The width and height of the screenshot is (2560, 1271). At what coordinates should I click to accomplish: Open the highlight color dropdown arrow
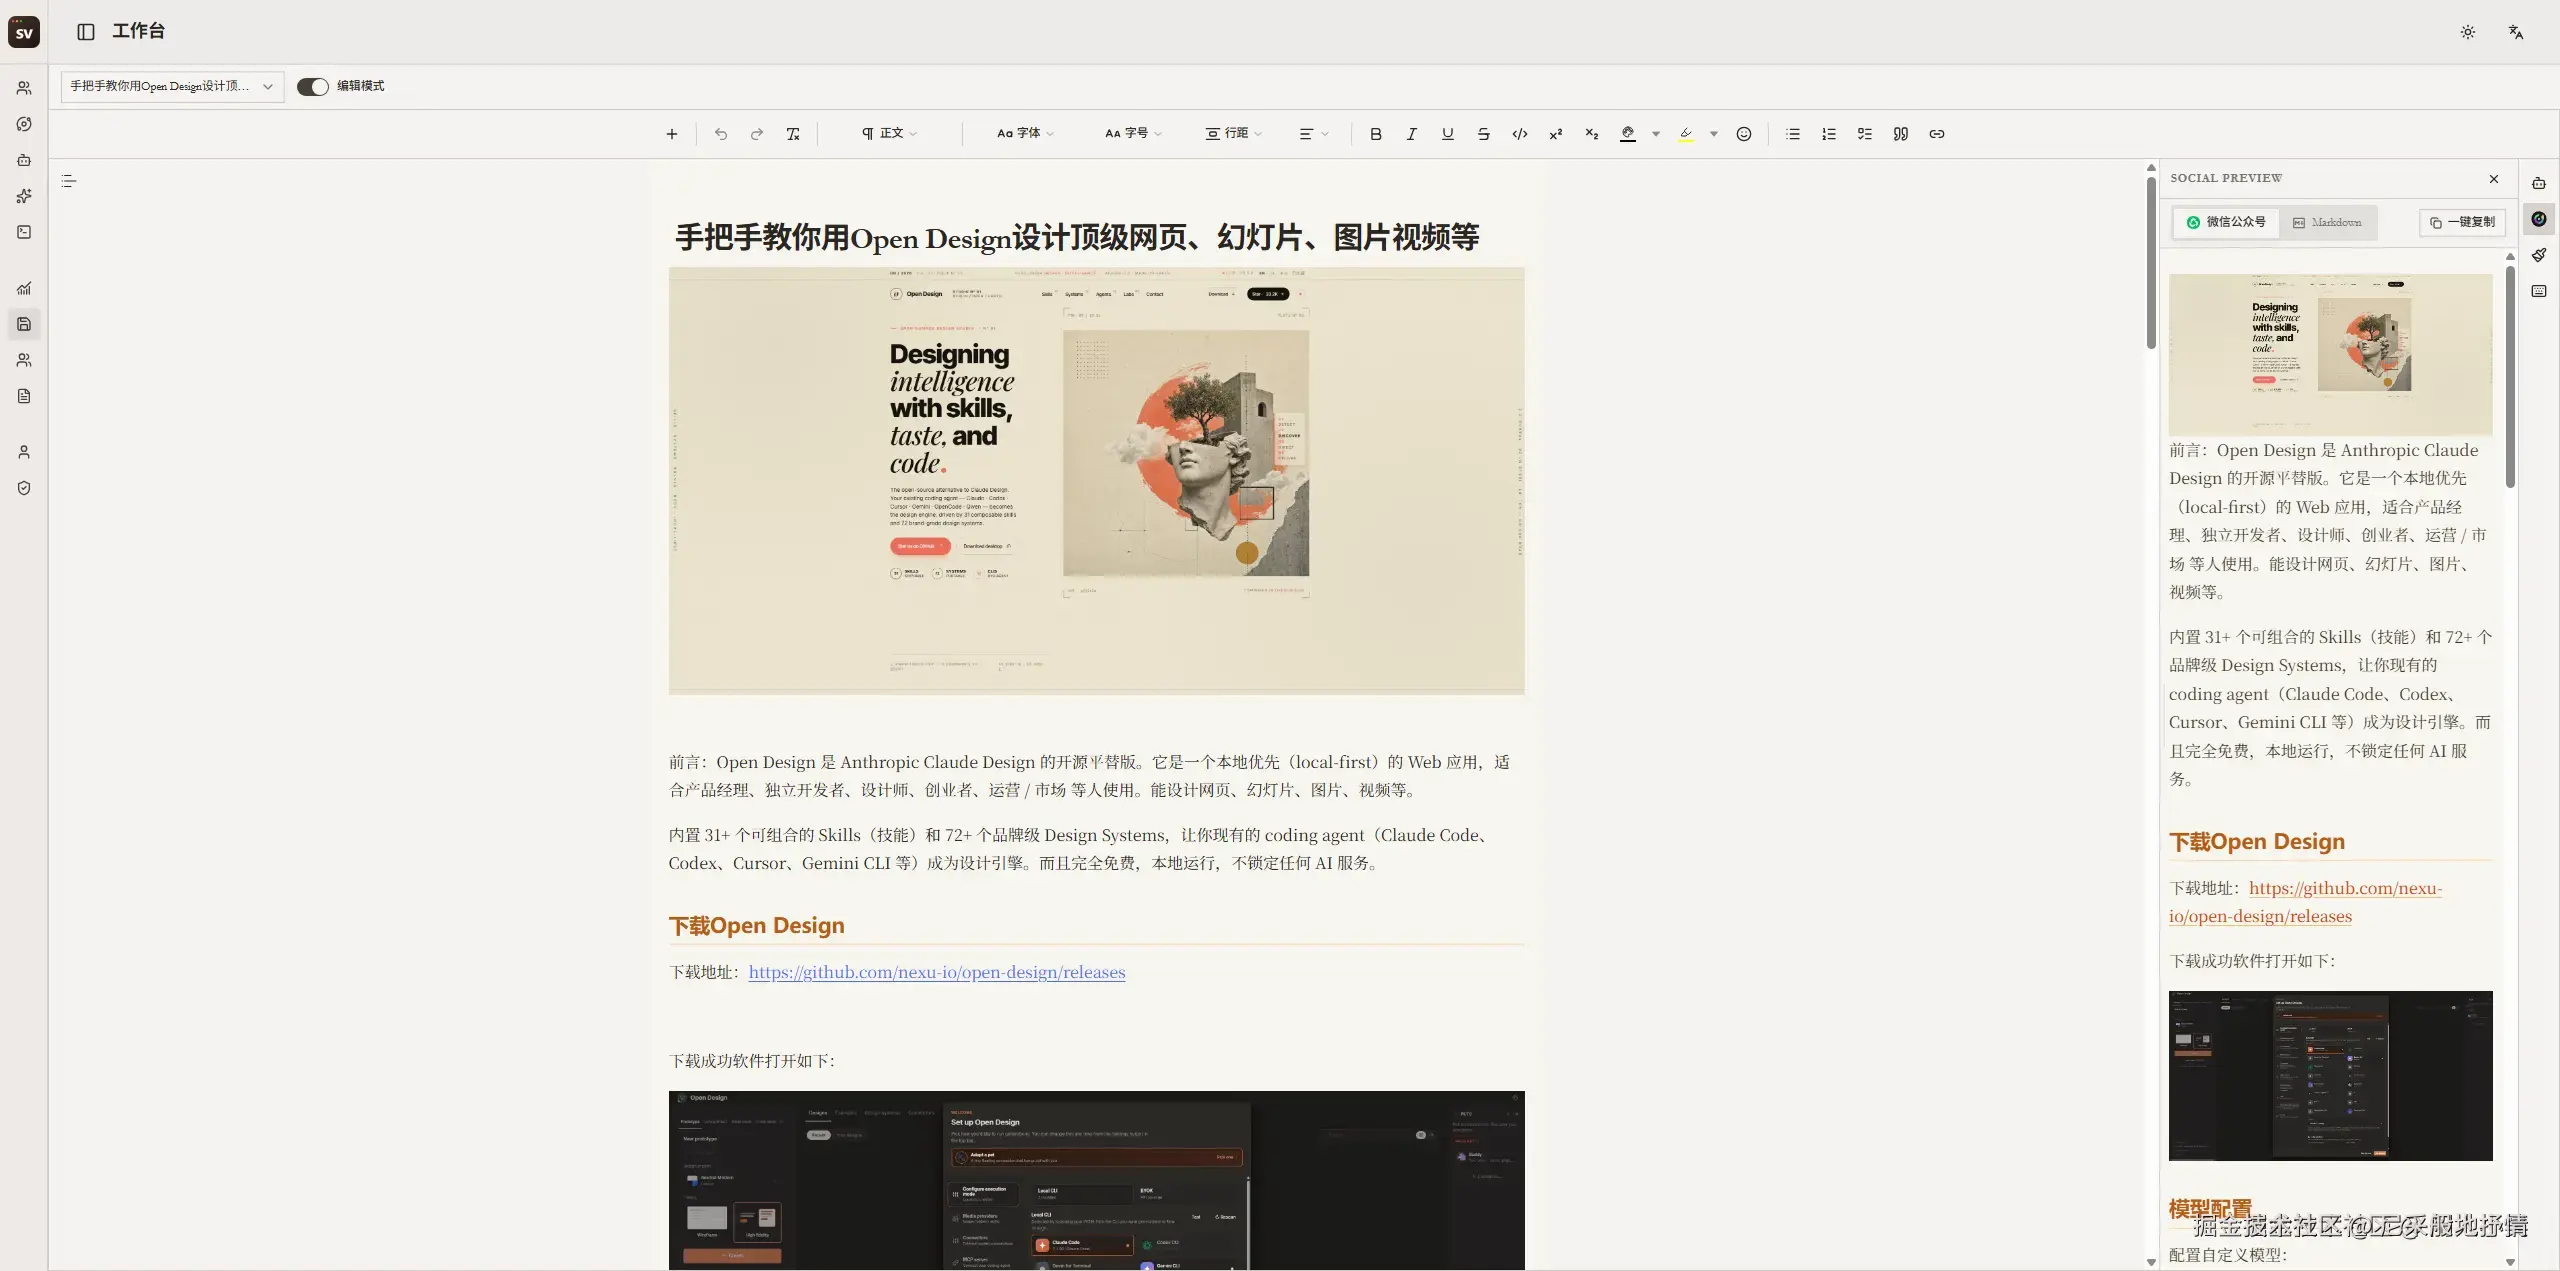pos(1714,134)
